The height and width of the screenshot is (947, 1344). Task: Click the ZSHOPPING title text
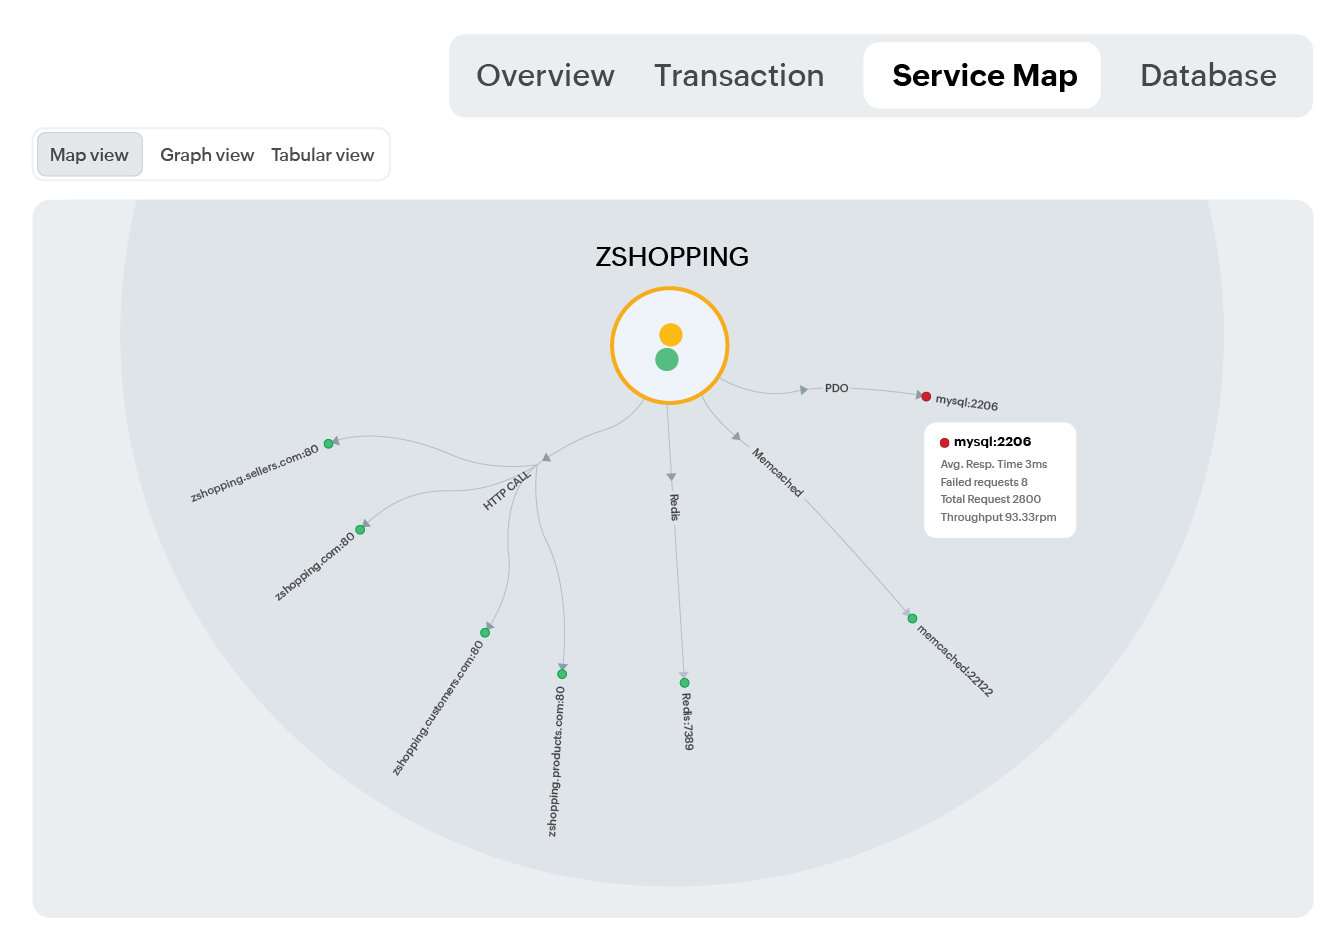[672, 257]
